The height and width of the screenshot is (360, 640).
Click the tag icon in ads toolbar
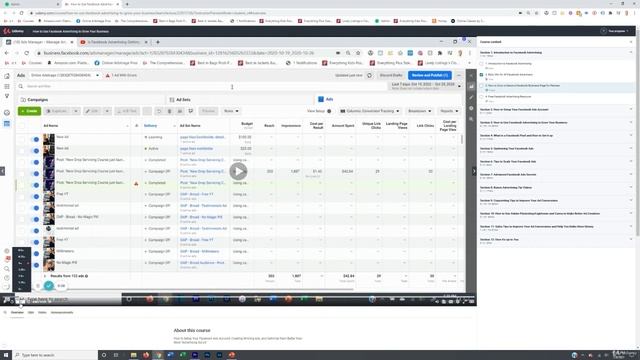(190, 111)
